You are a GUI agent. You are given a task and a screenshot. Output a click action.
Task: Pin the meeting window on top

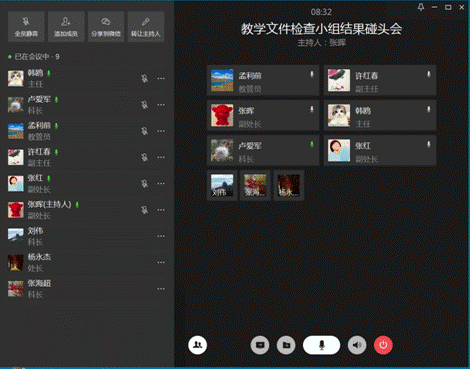421,7
